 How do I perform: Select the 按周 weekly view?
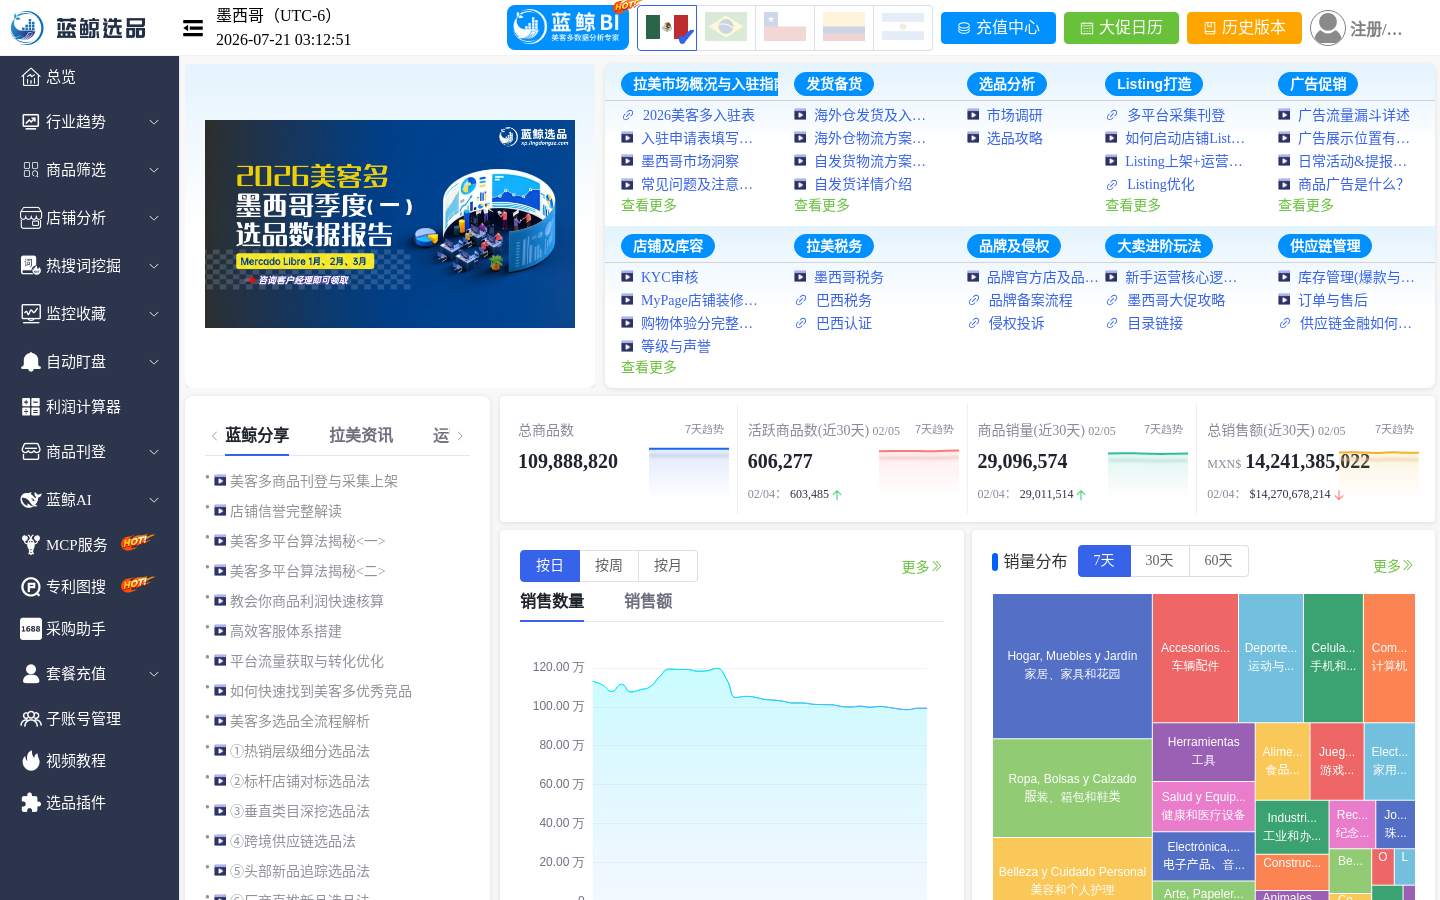[x=609, y=566]
